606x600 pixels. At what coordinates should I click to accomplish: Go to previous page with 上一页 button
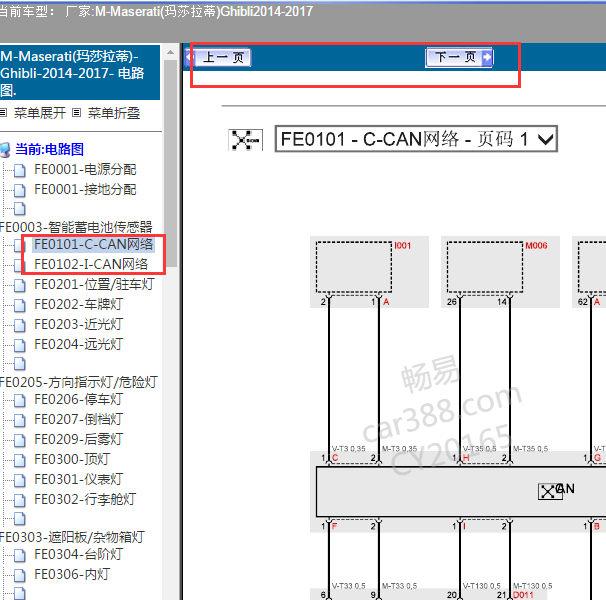(218, 58)
